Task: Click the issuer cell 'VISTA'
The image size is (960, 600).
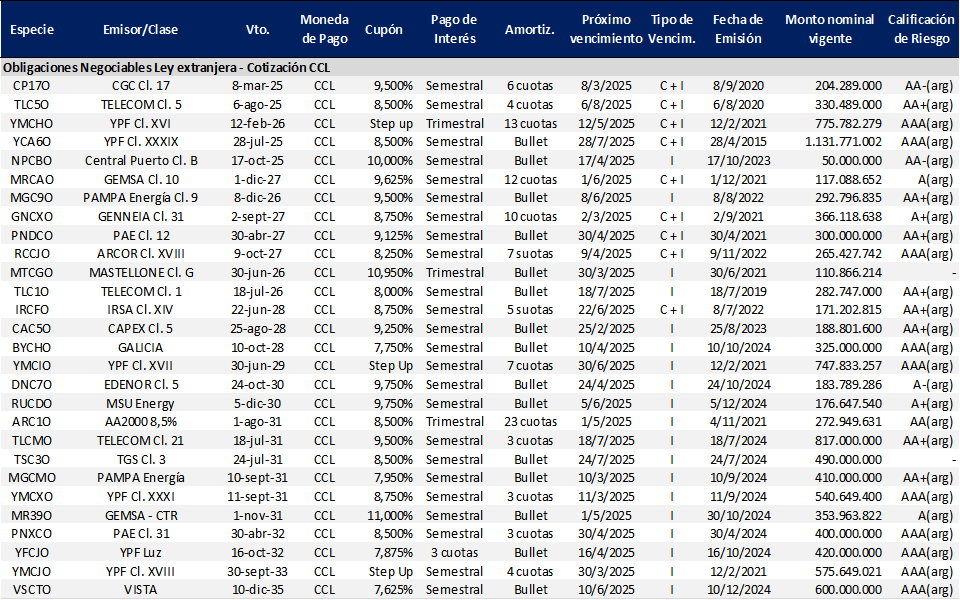Action: (141, 590)
